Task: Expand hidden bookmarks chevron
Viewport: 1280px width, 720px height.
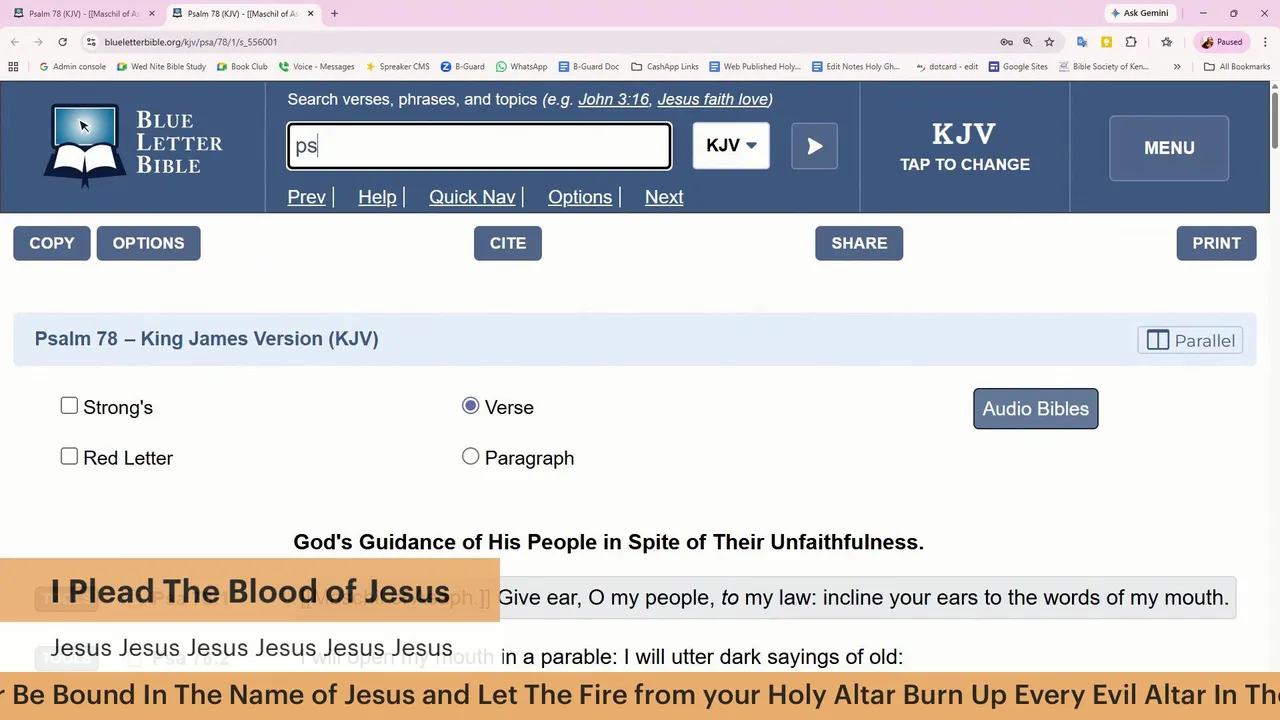Action: 1177,67
